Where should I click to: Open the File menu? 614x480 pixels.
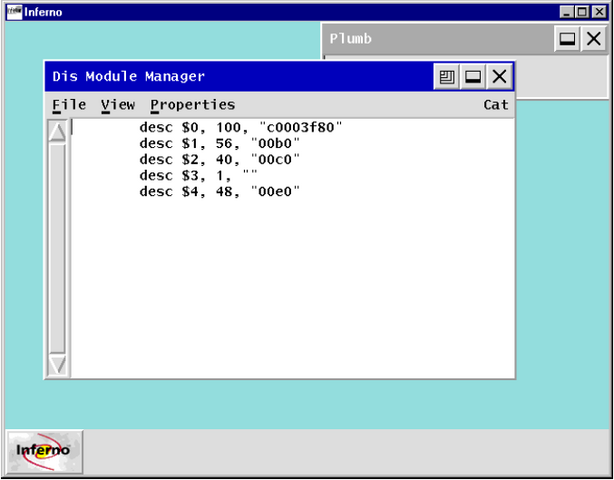pos(69,105)
